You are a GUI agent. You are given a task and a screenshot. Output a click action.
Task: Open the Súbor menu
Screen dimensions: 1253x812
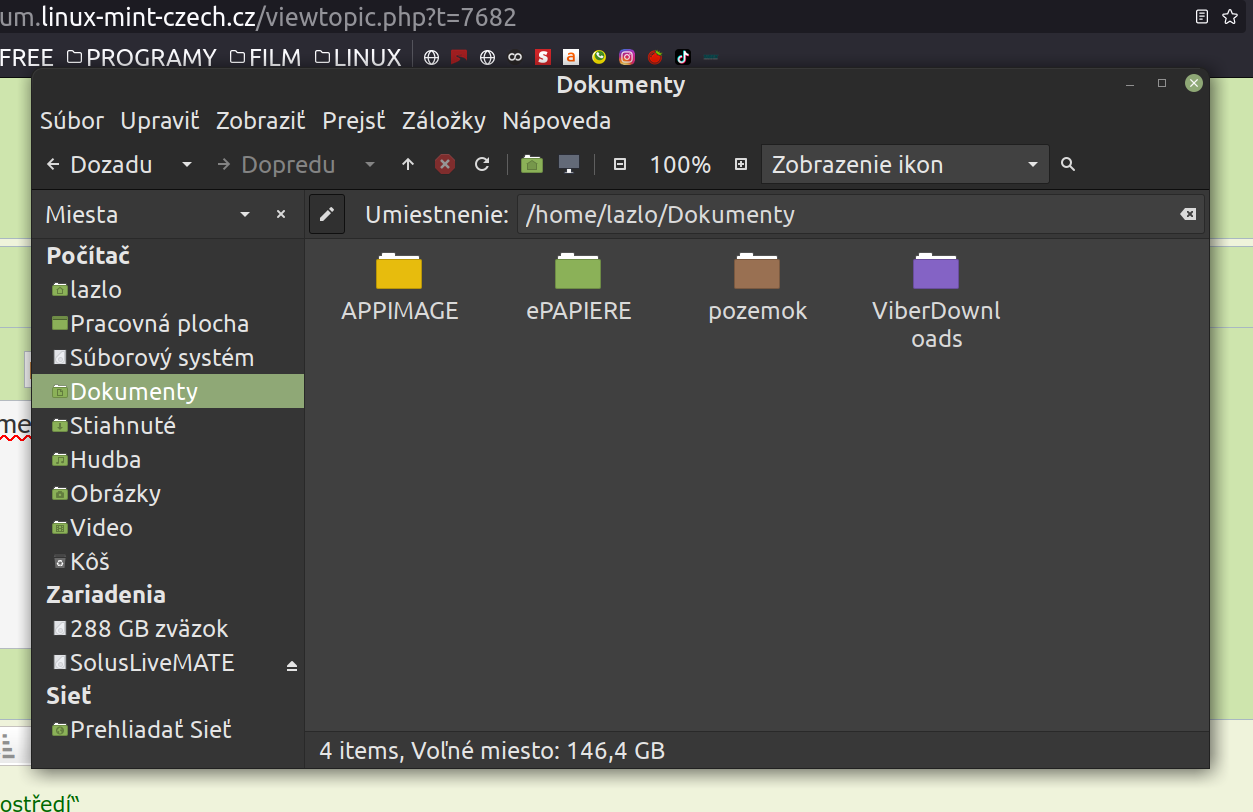72,121
